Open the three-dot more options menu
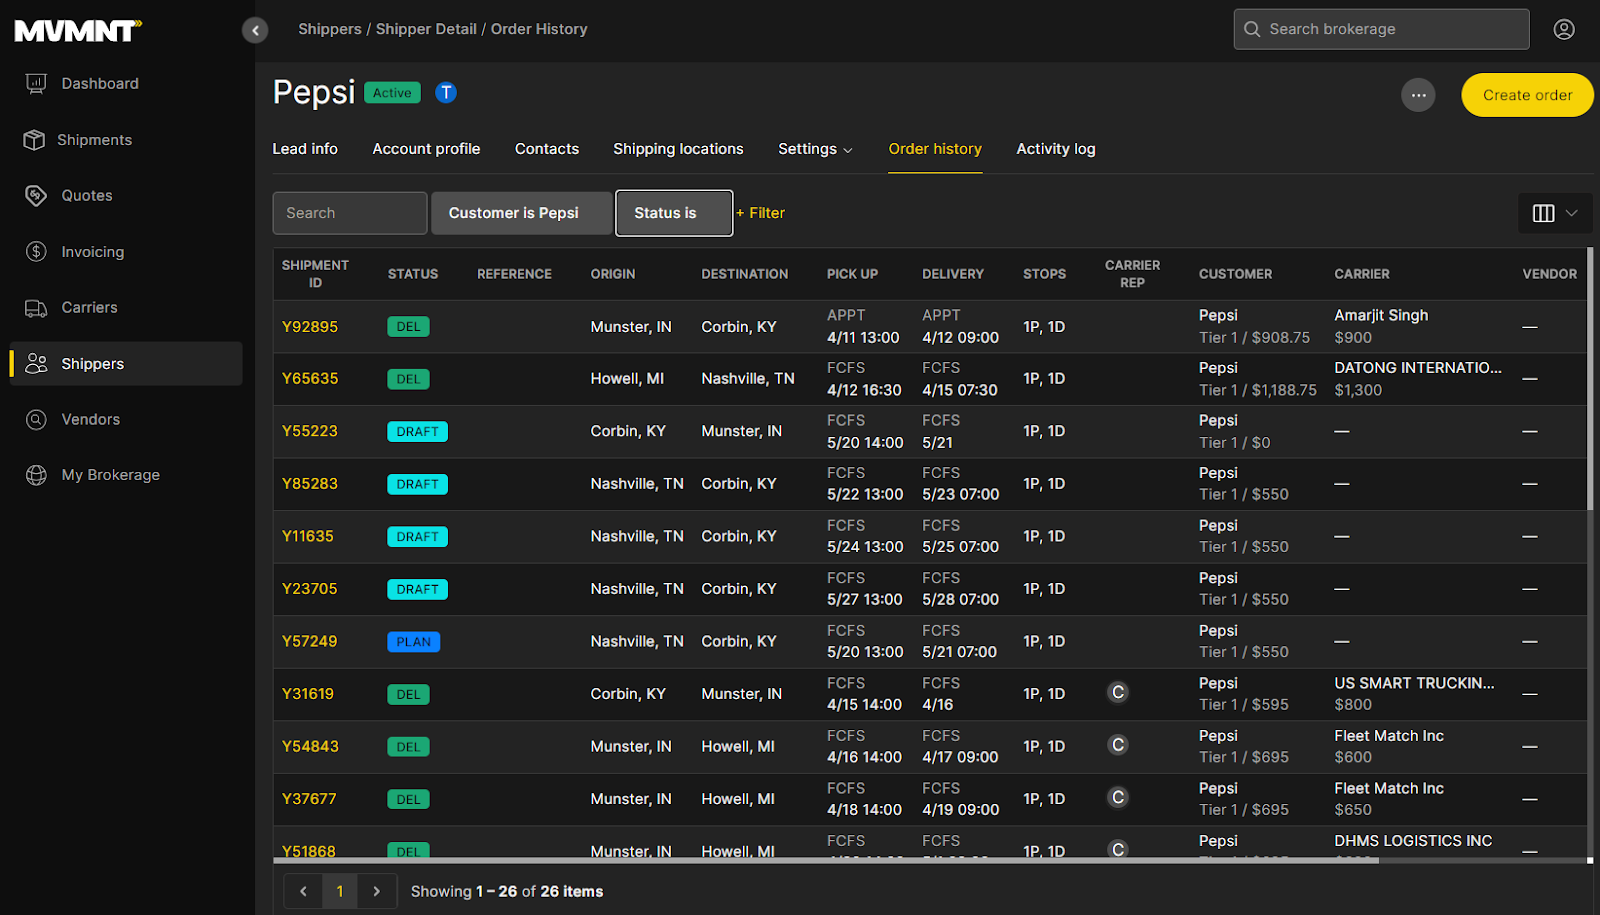Screen dimensions: 1600x915 click(1418, 95)
